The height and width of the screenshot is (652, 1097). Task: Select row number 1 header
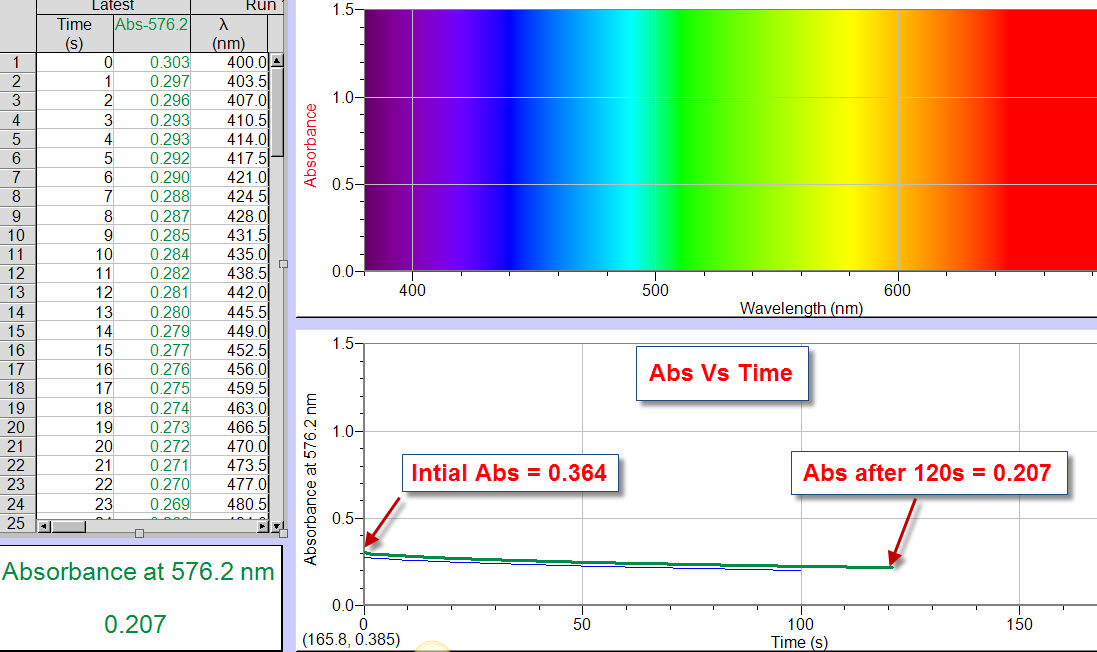(x=17, y=62)
